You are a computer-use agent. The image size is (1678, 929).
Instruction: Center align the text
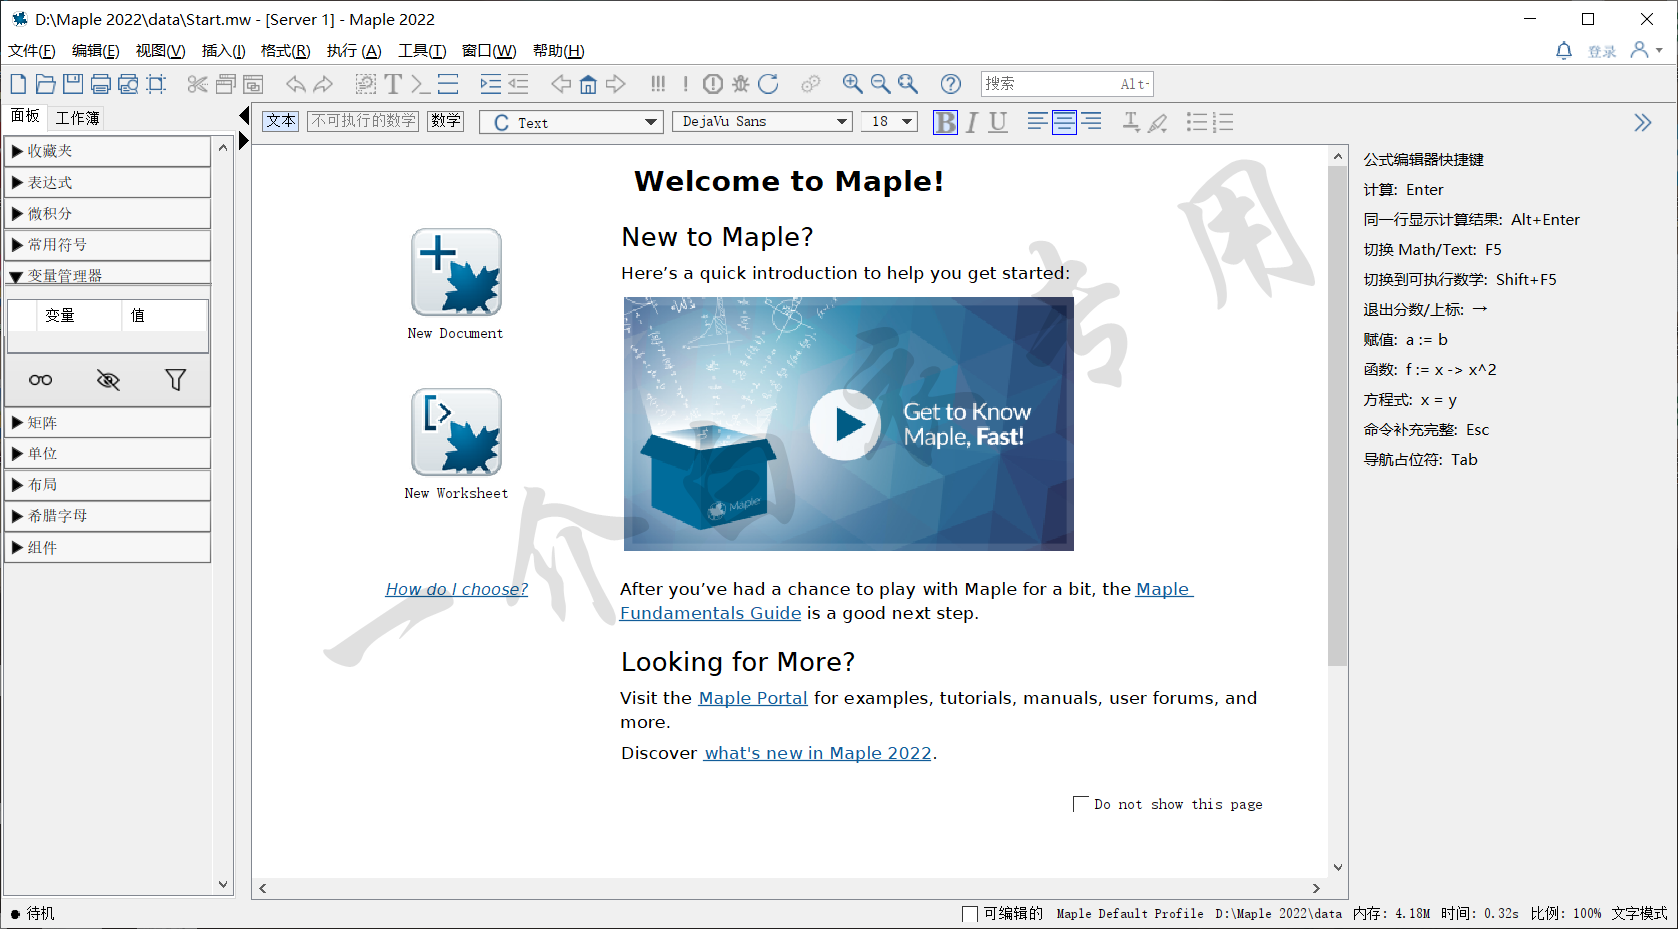pos(1064,122)
